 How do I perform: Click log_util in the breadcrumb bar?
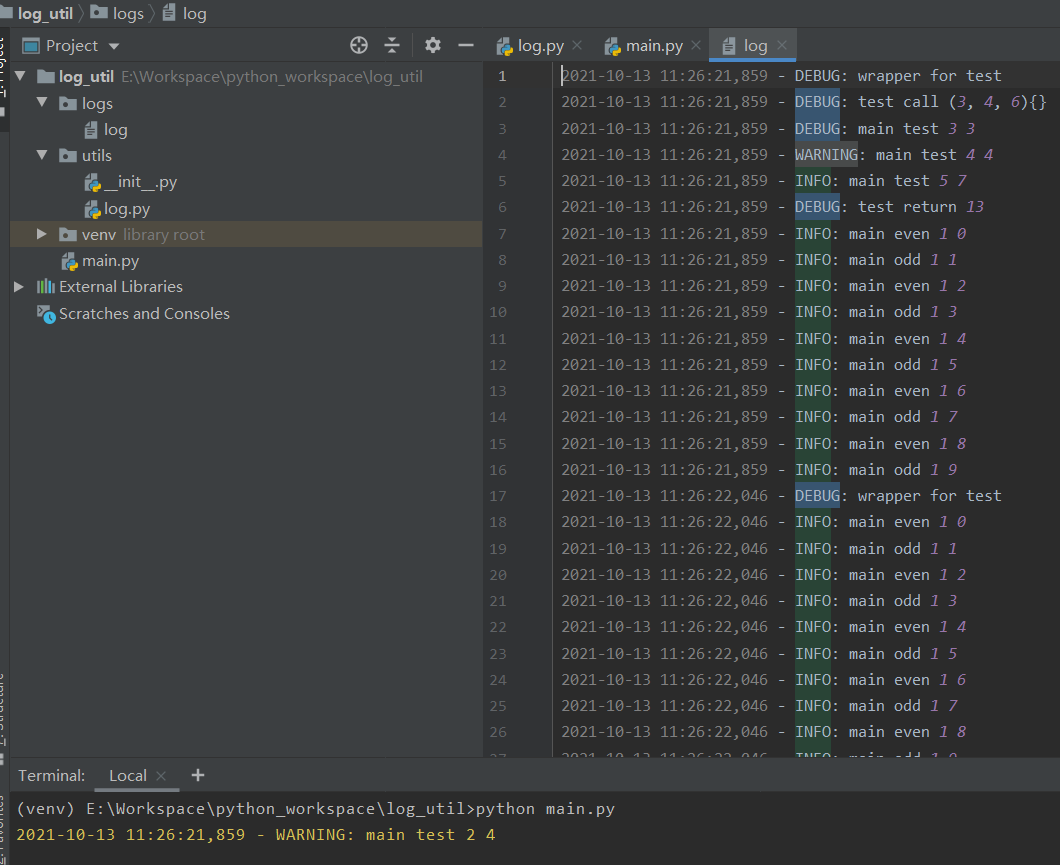coord(45,14)
